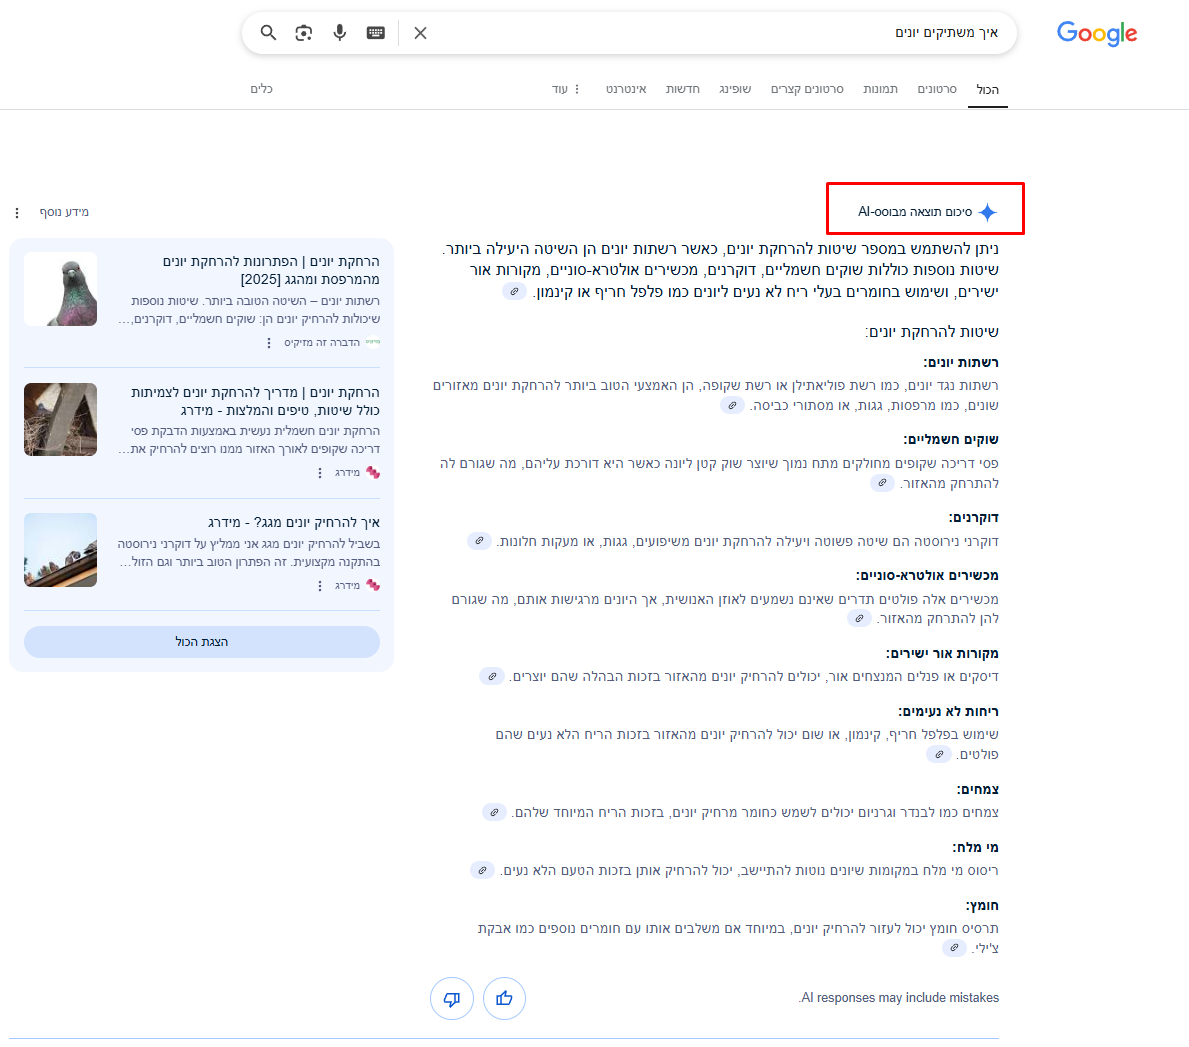Open result 'מדריך להרחקת יונים לצמיתות'
This screenshot has height=1047, width=1189.
(x=255, y=401)
